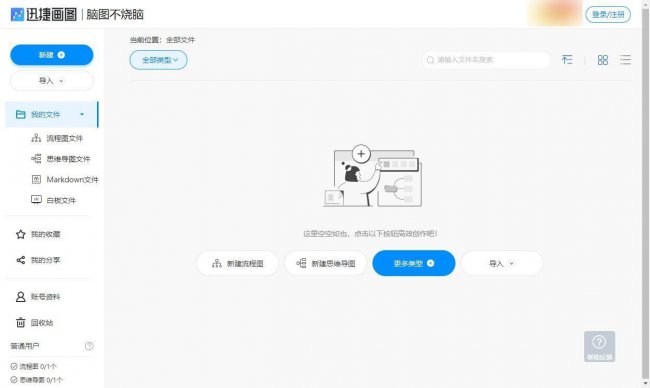Click the person icon for 账号资料
650x388 pixels.
click(20, 297)
